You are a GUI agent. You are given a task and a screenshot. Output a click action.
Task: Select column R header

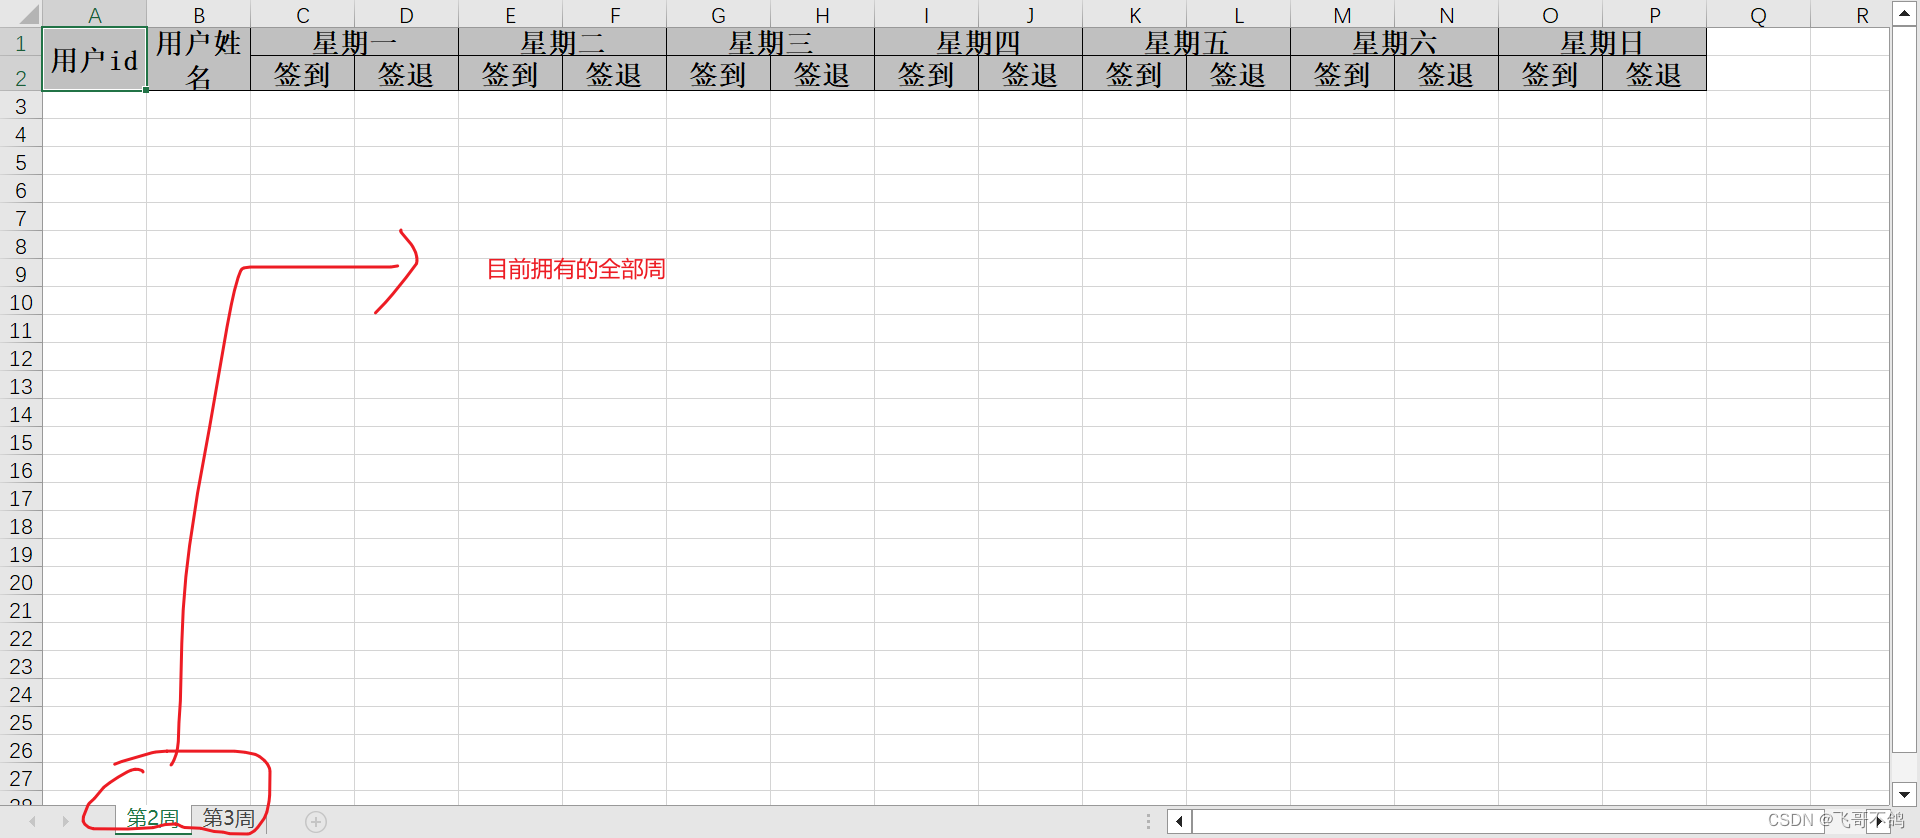pyautogui.click(x=1850, y=15)
